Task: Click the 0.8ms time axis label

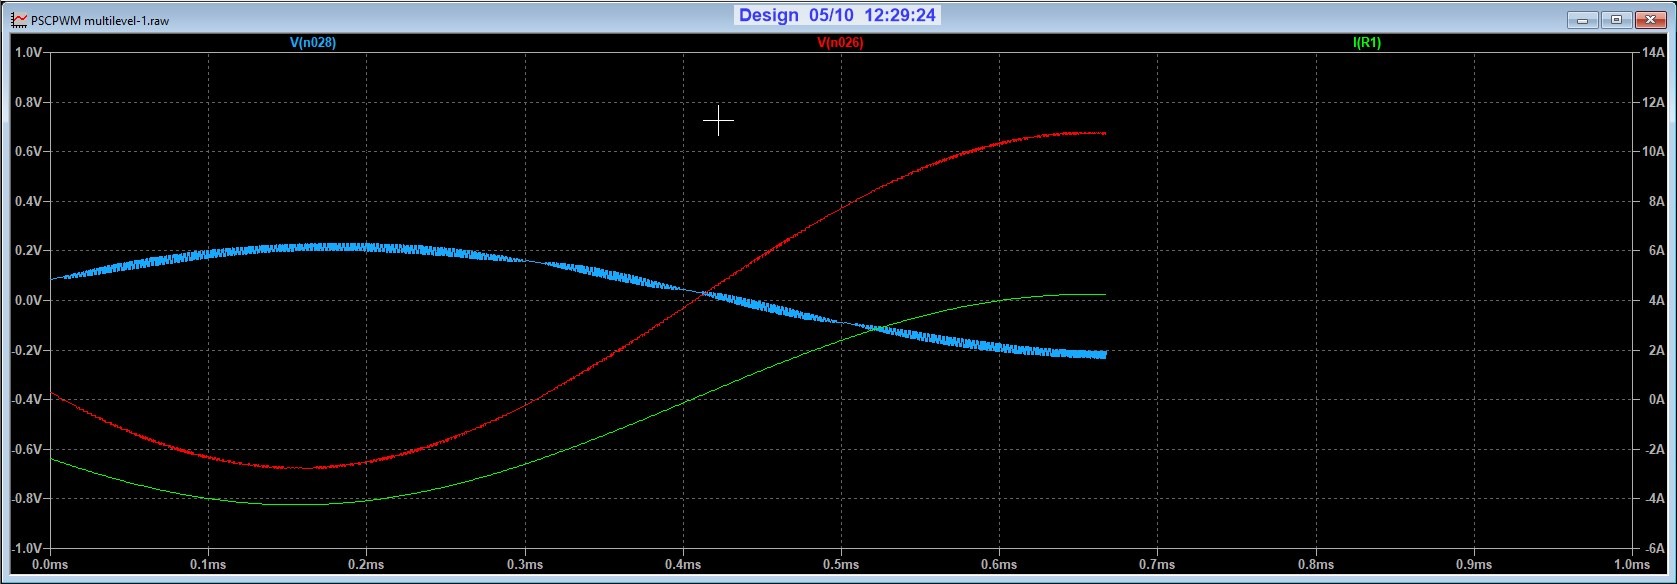Action: [1316, 565]
